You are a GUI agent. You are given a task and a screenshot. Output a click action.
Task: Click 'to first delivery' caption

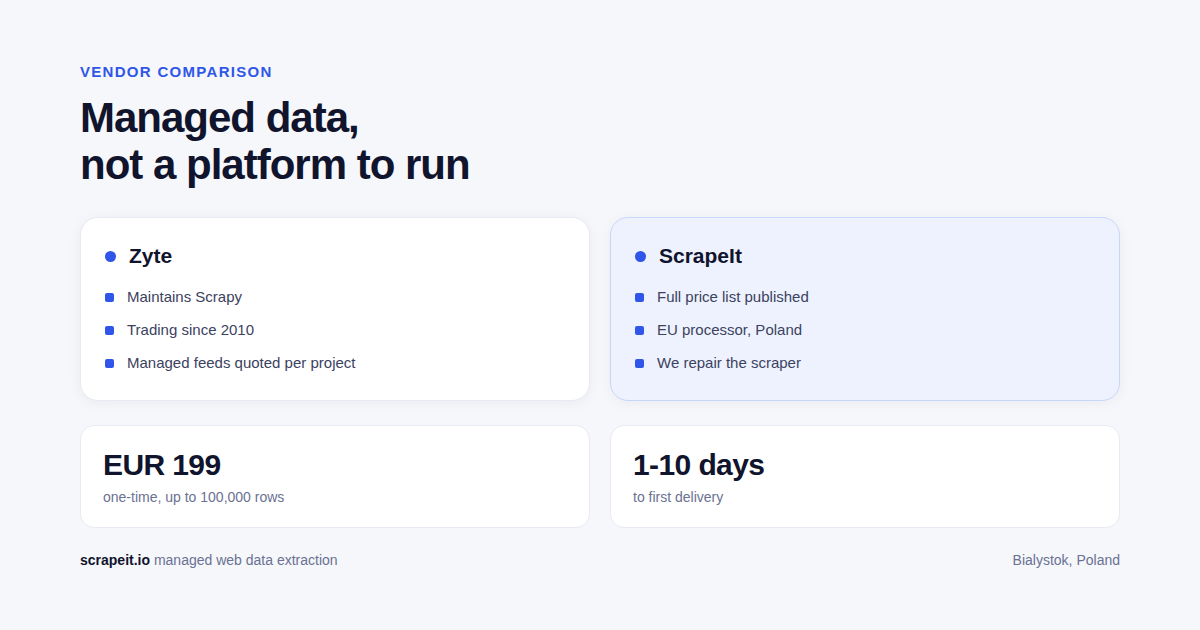tap(678, 497)
